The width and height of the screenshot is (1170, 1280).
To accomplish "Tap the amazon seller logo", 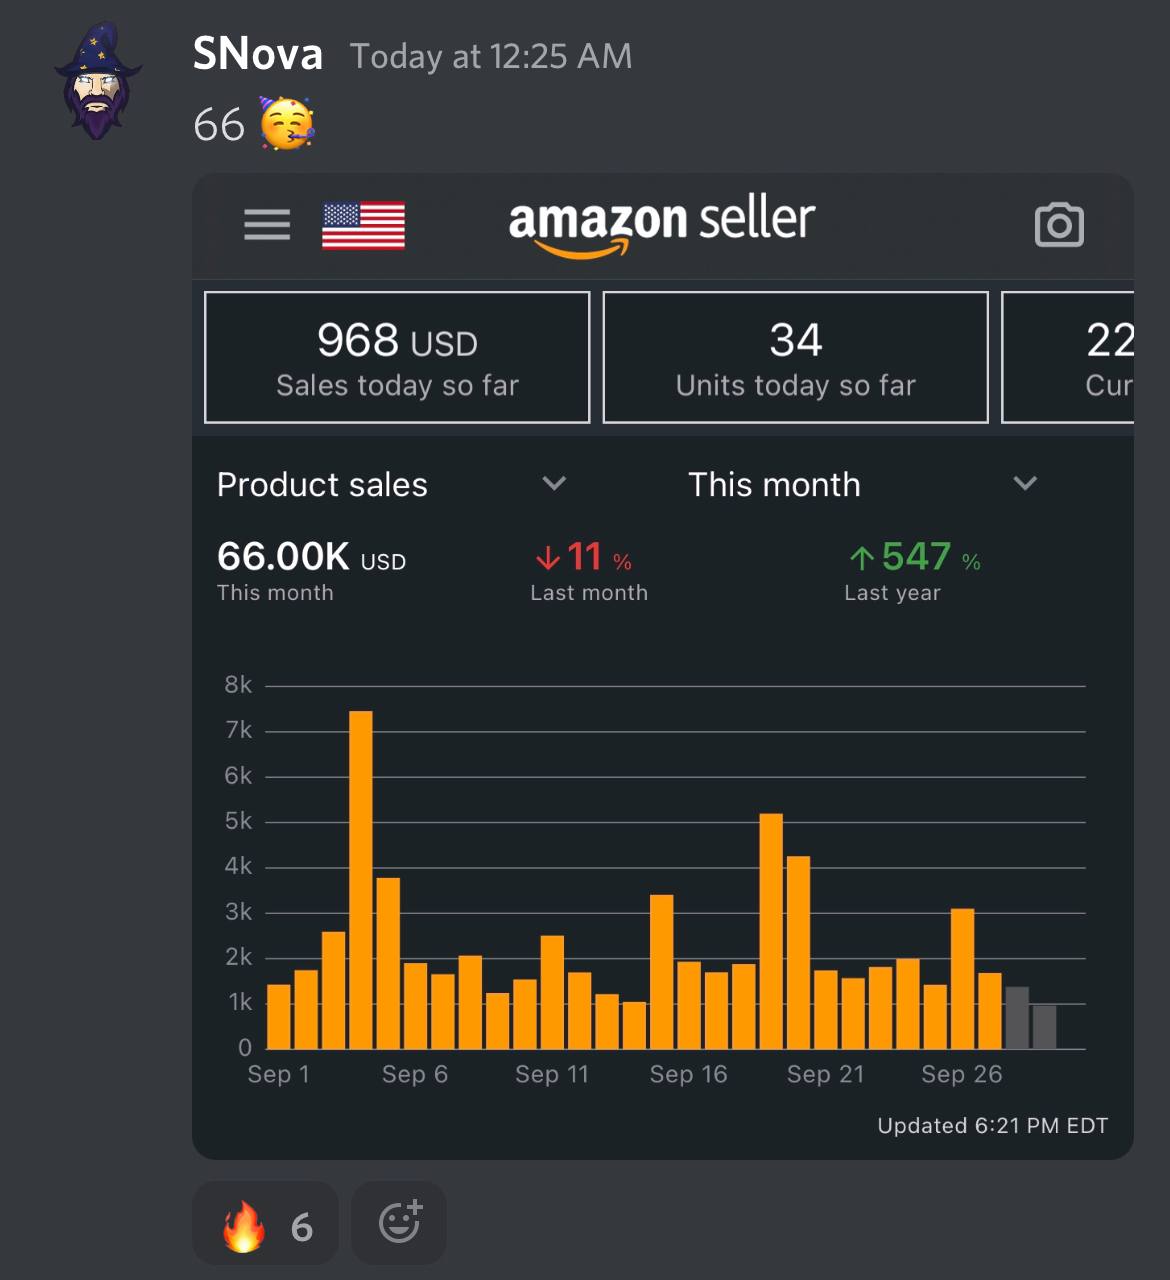I will [x=662, y=225].
